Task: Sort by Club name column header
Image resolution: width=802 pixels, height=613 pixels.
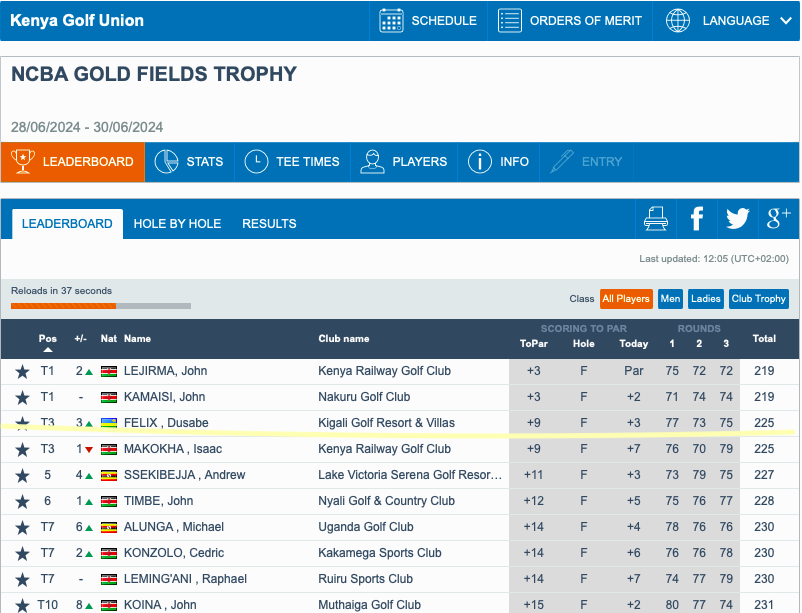Action: [344, 339]
